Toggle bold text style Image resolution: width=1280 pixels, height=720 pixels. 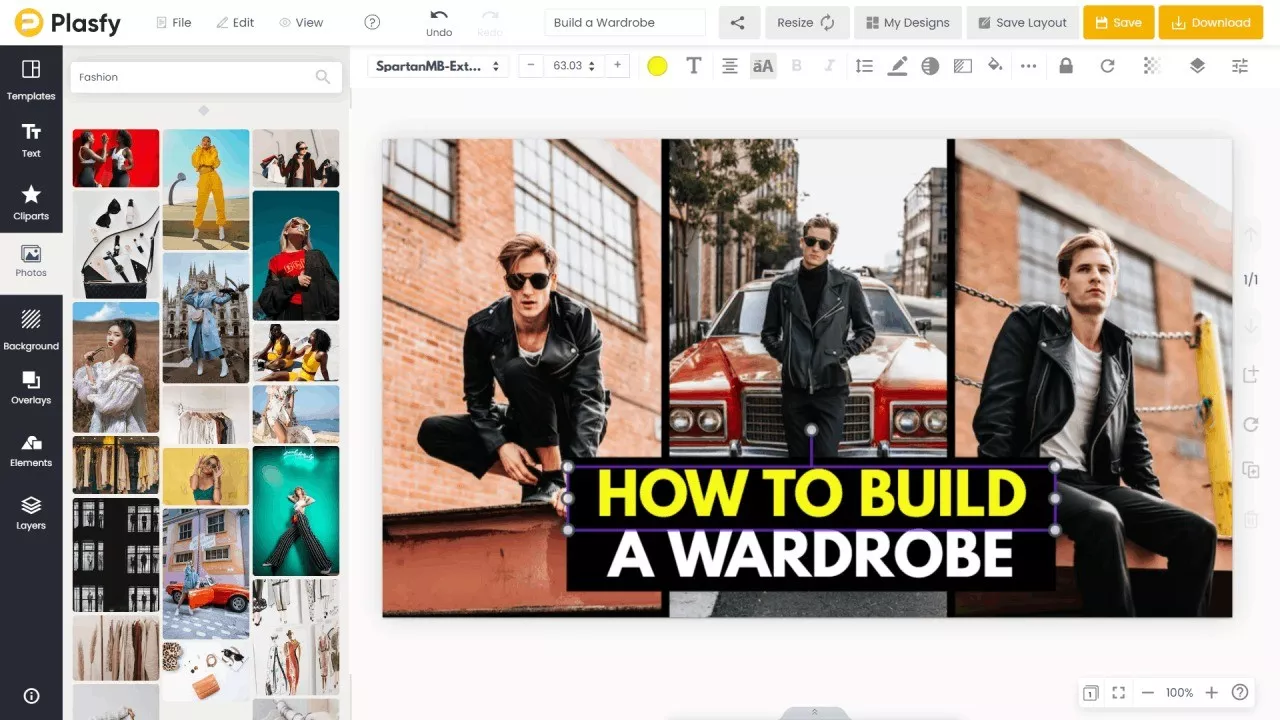pos(797,66)
